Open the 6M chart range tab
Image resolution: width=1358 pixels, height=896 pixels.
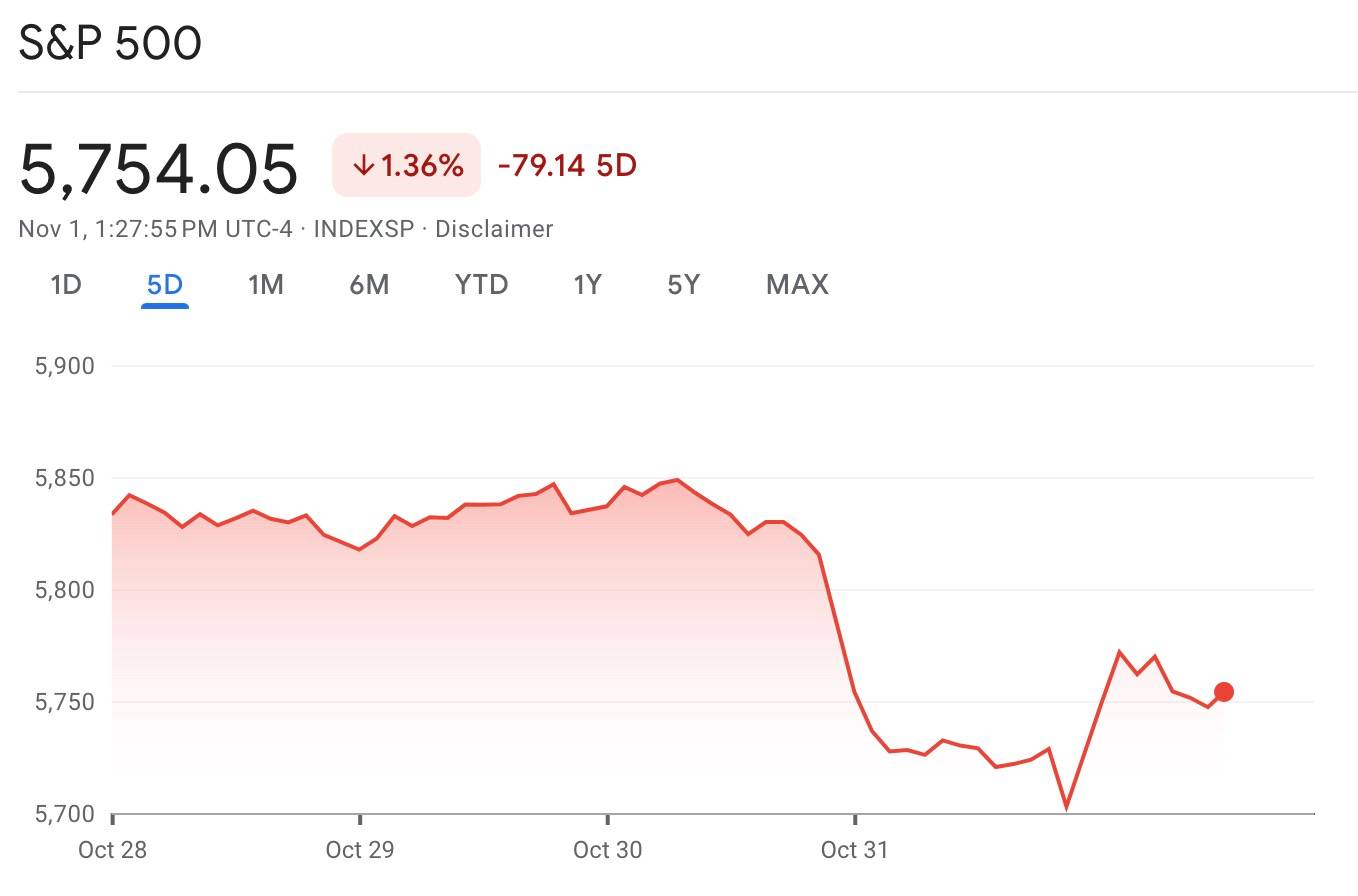[369, 285]
